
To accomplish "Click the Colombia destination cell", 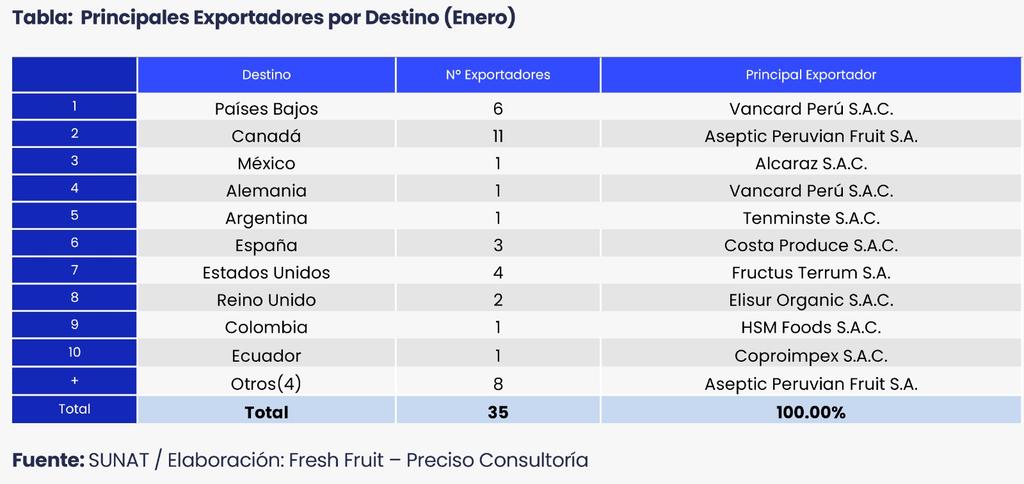I will [266, 327].
